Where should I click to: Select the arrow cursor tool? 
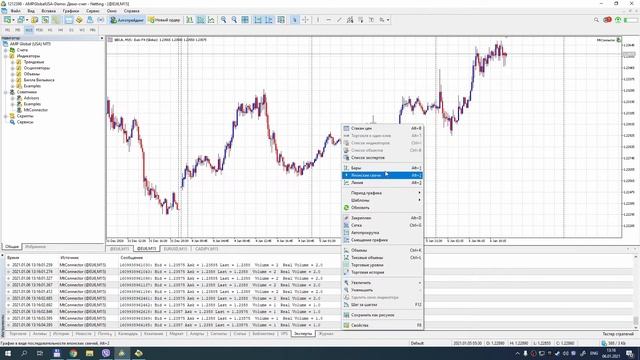pyautogui.click(x=294, y=20)
